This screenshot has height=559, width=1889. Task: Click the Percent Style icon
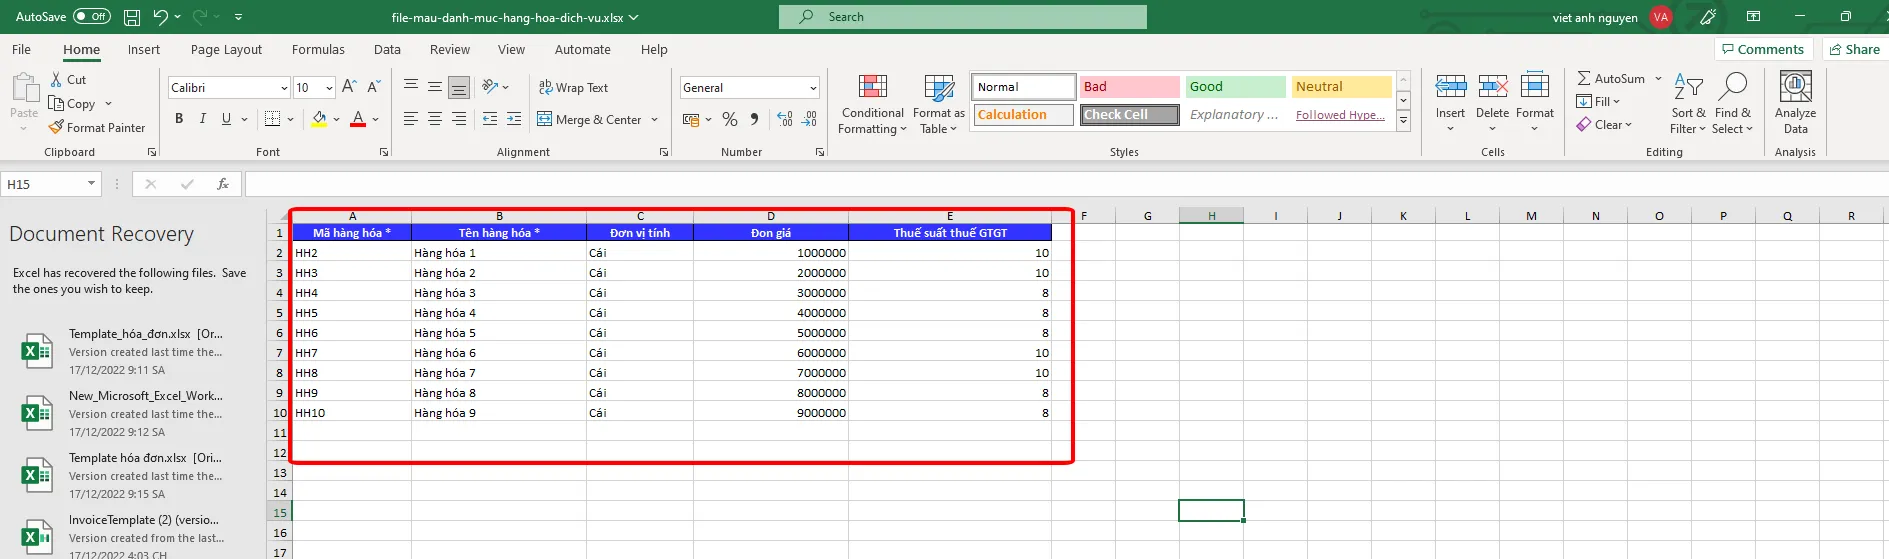pos(730,119)
